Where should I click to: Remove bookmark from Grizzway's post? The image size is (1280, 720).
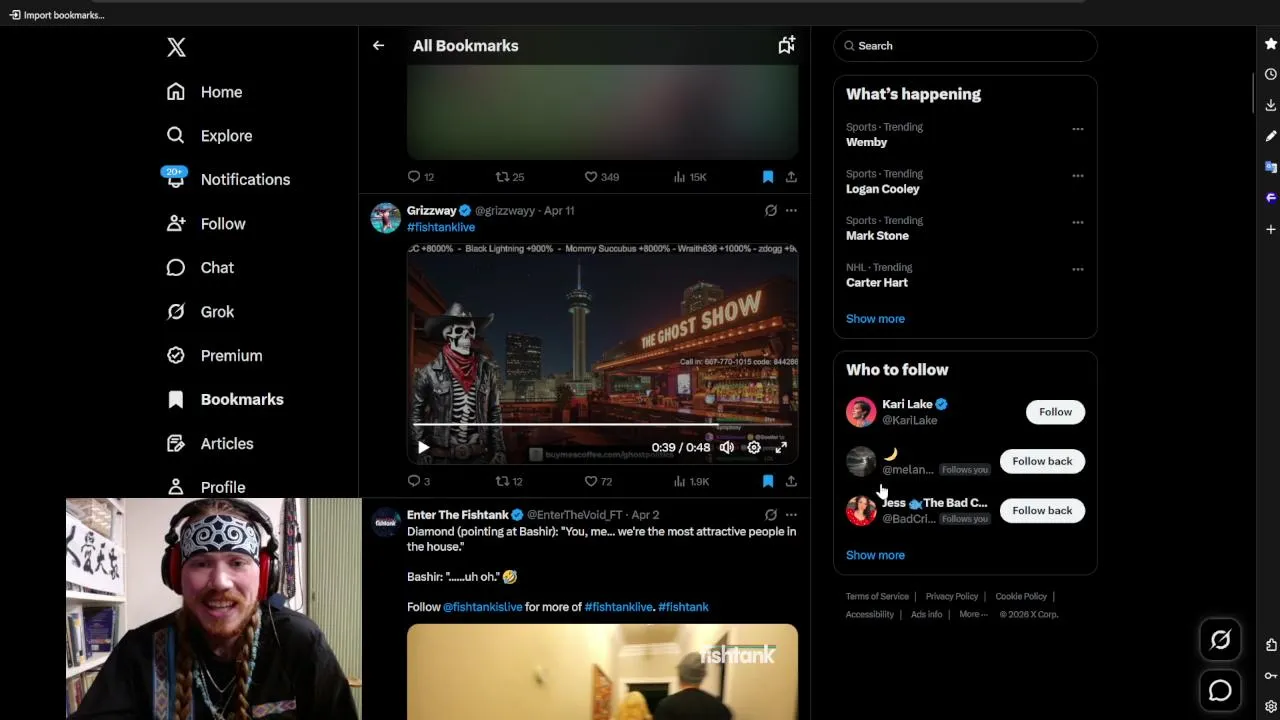768,481
